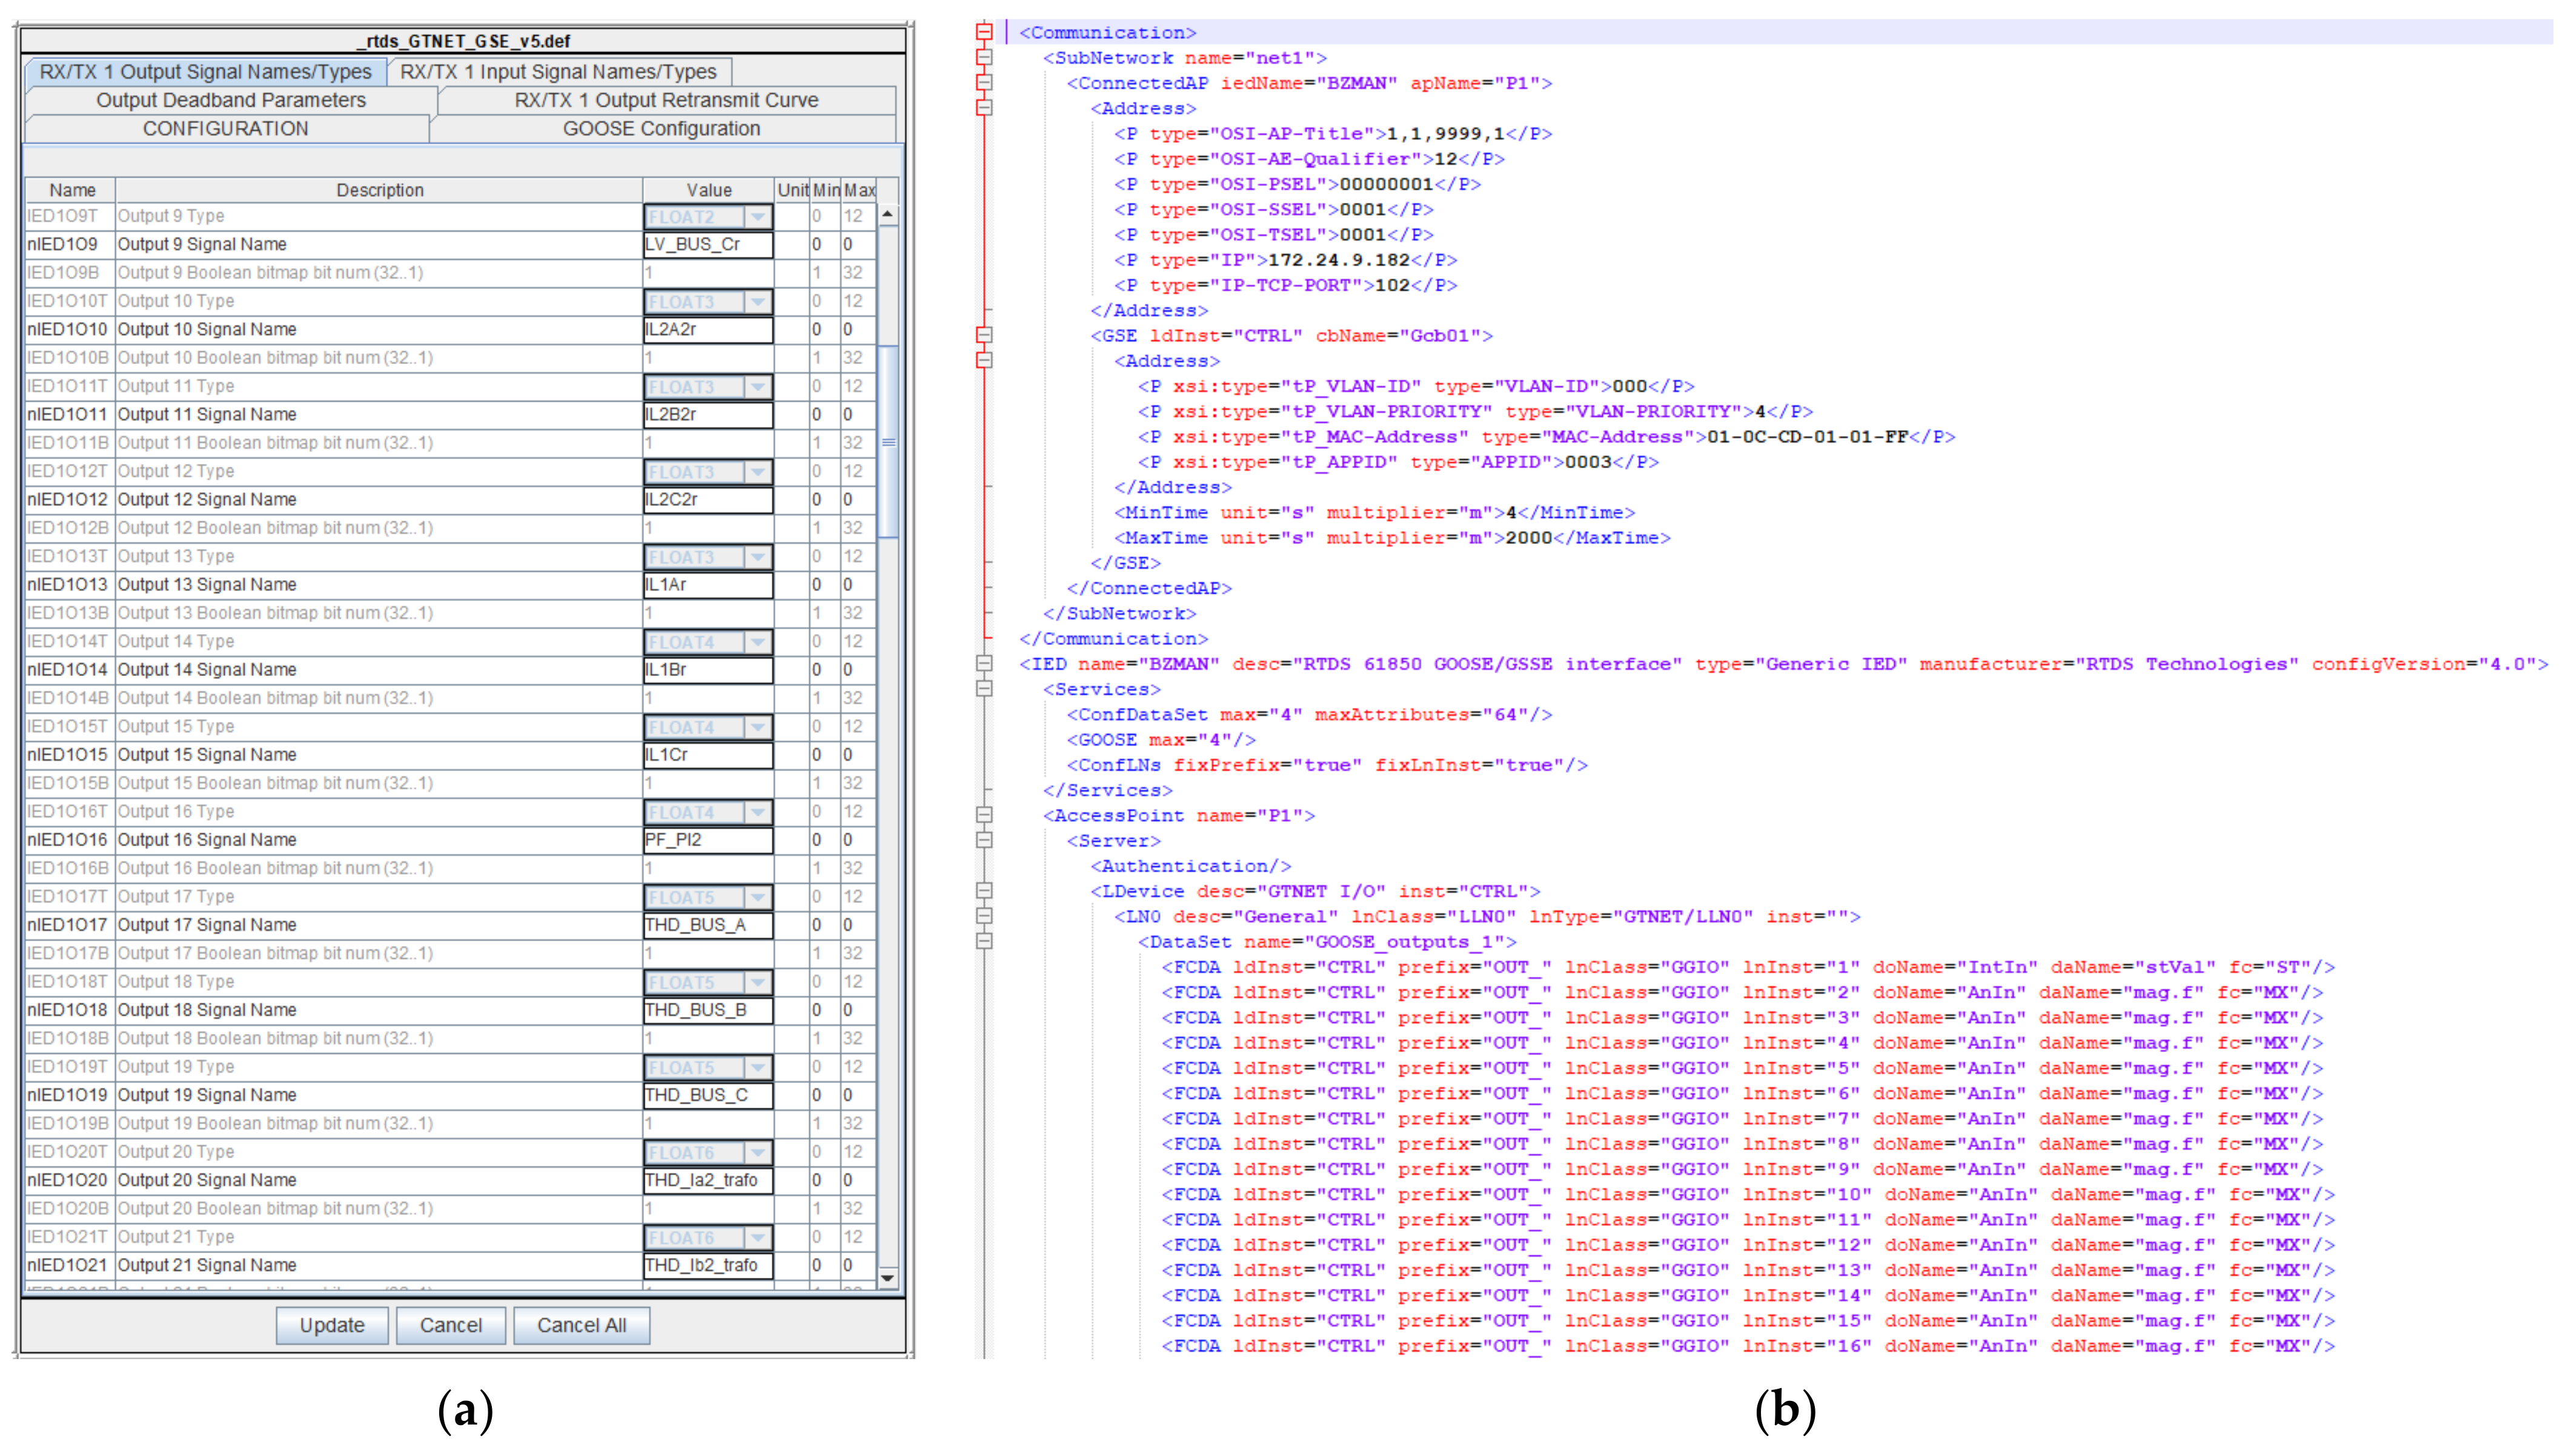Collapse the IED BZMAN fold marker
Screen dimensions: 2566x1456
click(984, 663)
